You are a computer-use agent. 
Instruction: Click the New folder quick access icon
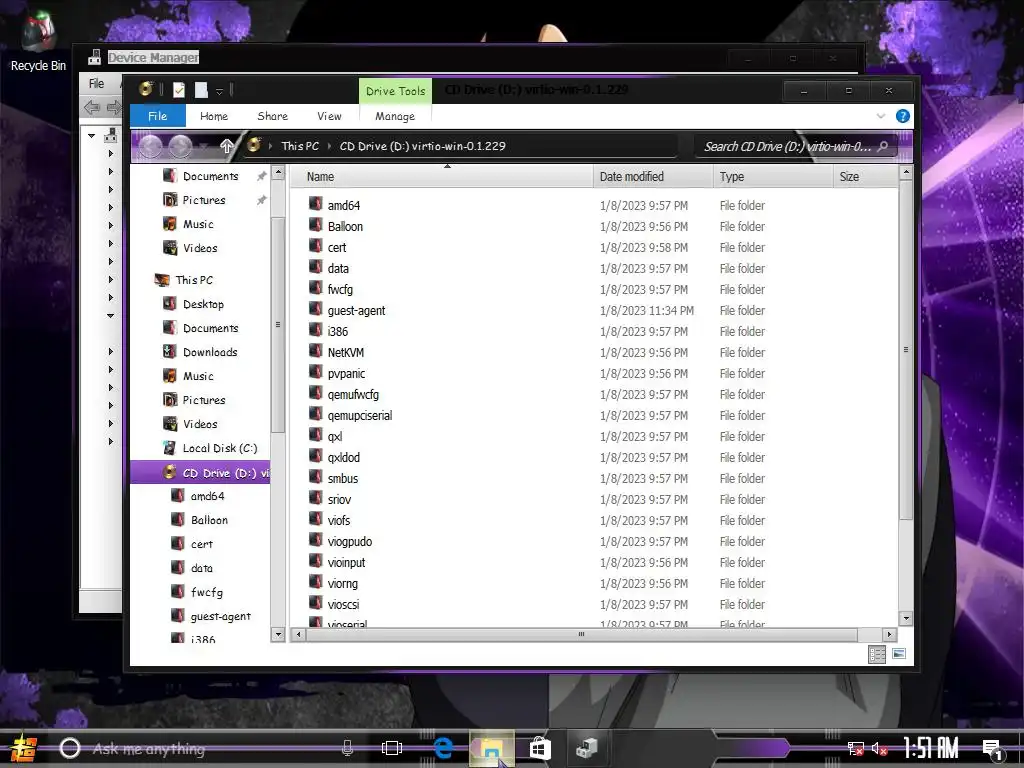[x=201, y=90]
